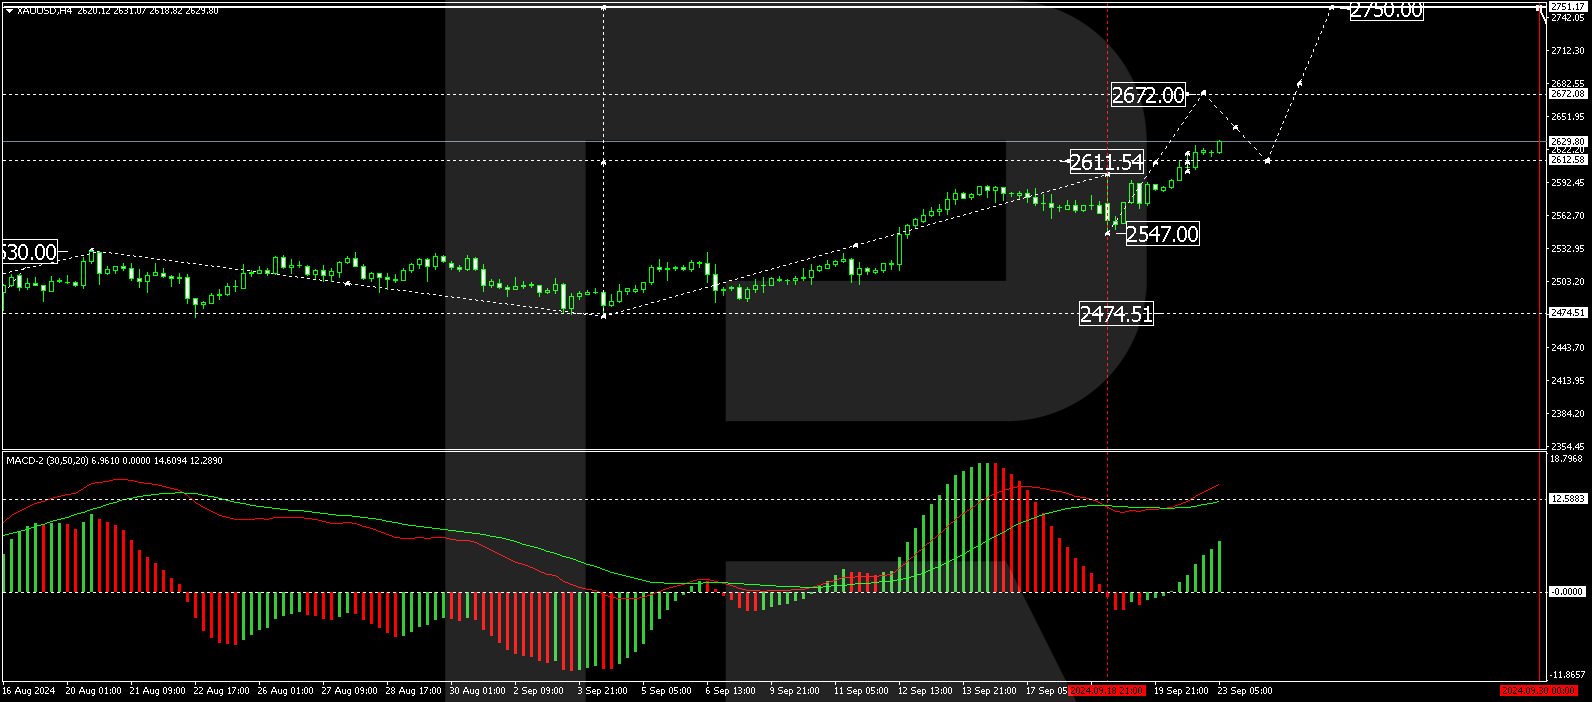Click the 2742.05 value on price scale
The image size is (1592, 702).
coord(1567,18)
